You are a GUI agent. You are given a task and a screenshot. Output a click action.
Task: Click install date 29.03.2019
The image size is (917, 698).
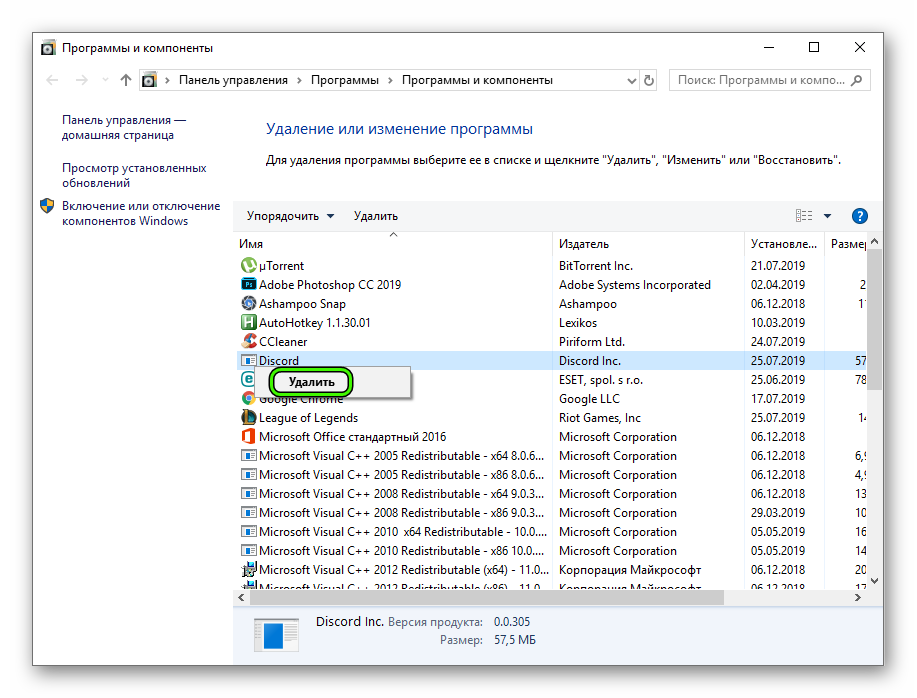point(778,513)
